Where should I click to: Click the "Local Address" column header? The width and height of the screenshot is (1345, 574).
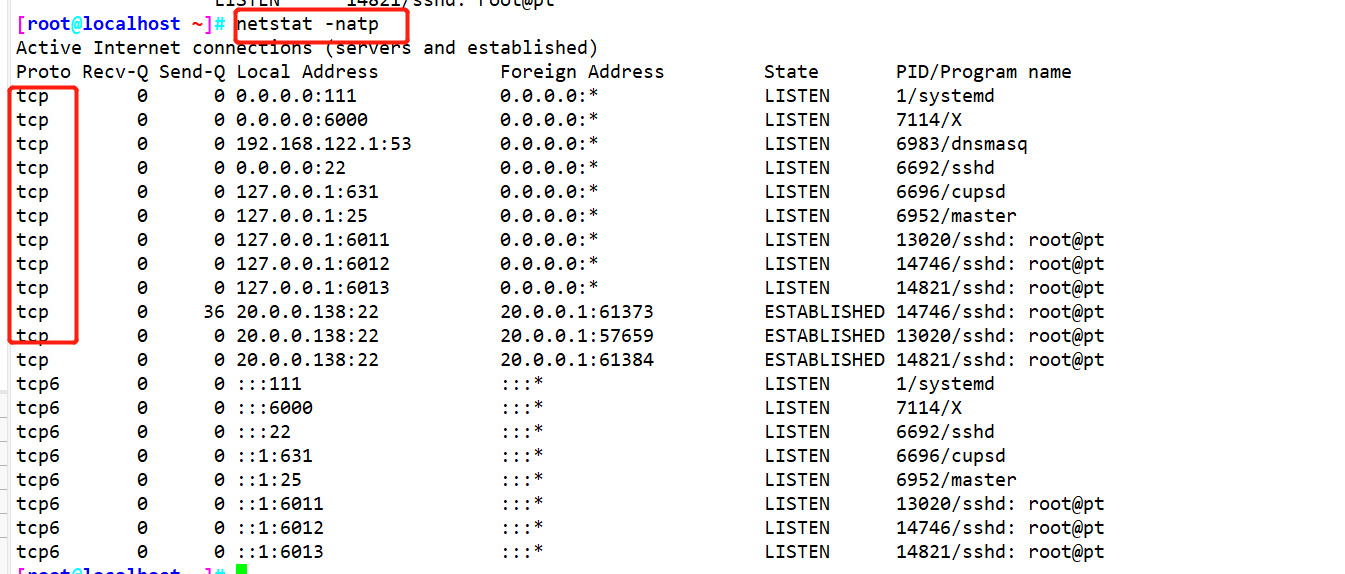pyautogui.click(x=307, y=72)
